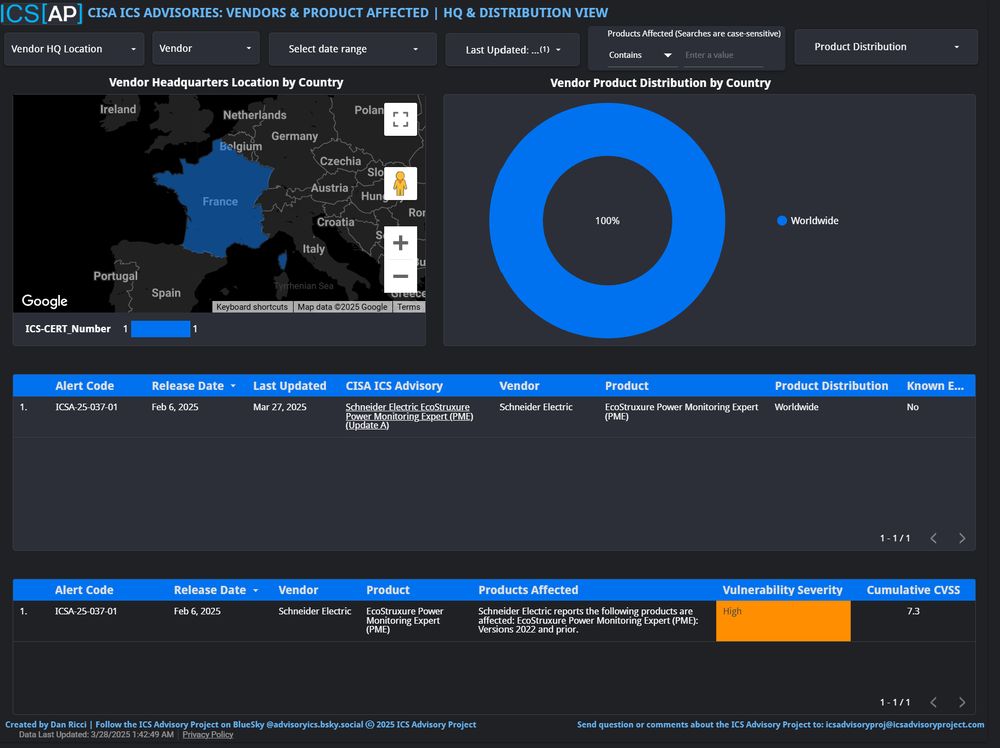The width and height of the screenshot is (1000, 748).
Task: Click the Vulnerability Severity column header
Action: [x=783, y=590]
